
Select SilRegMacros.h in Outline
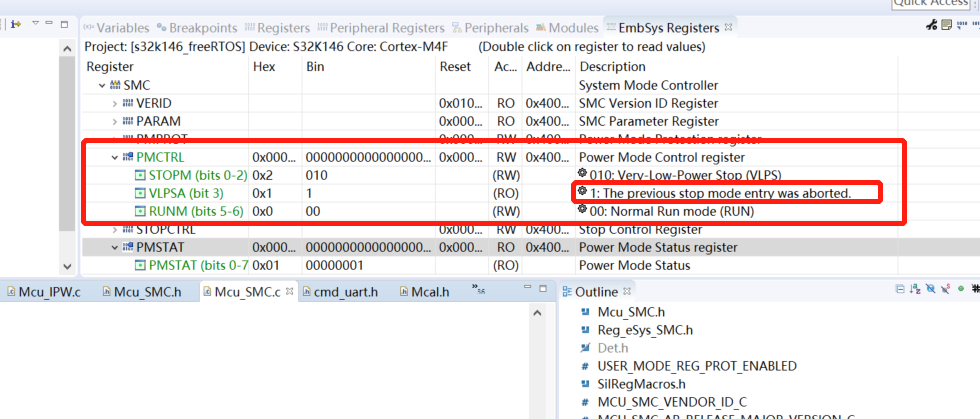click(x=641, y=384)
